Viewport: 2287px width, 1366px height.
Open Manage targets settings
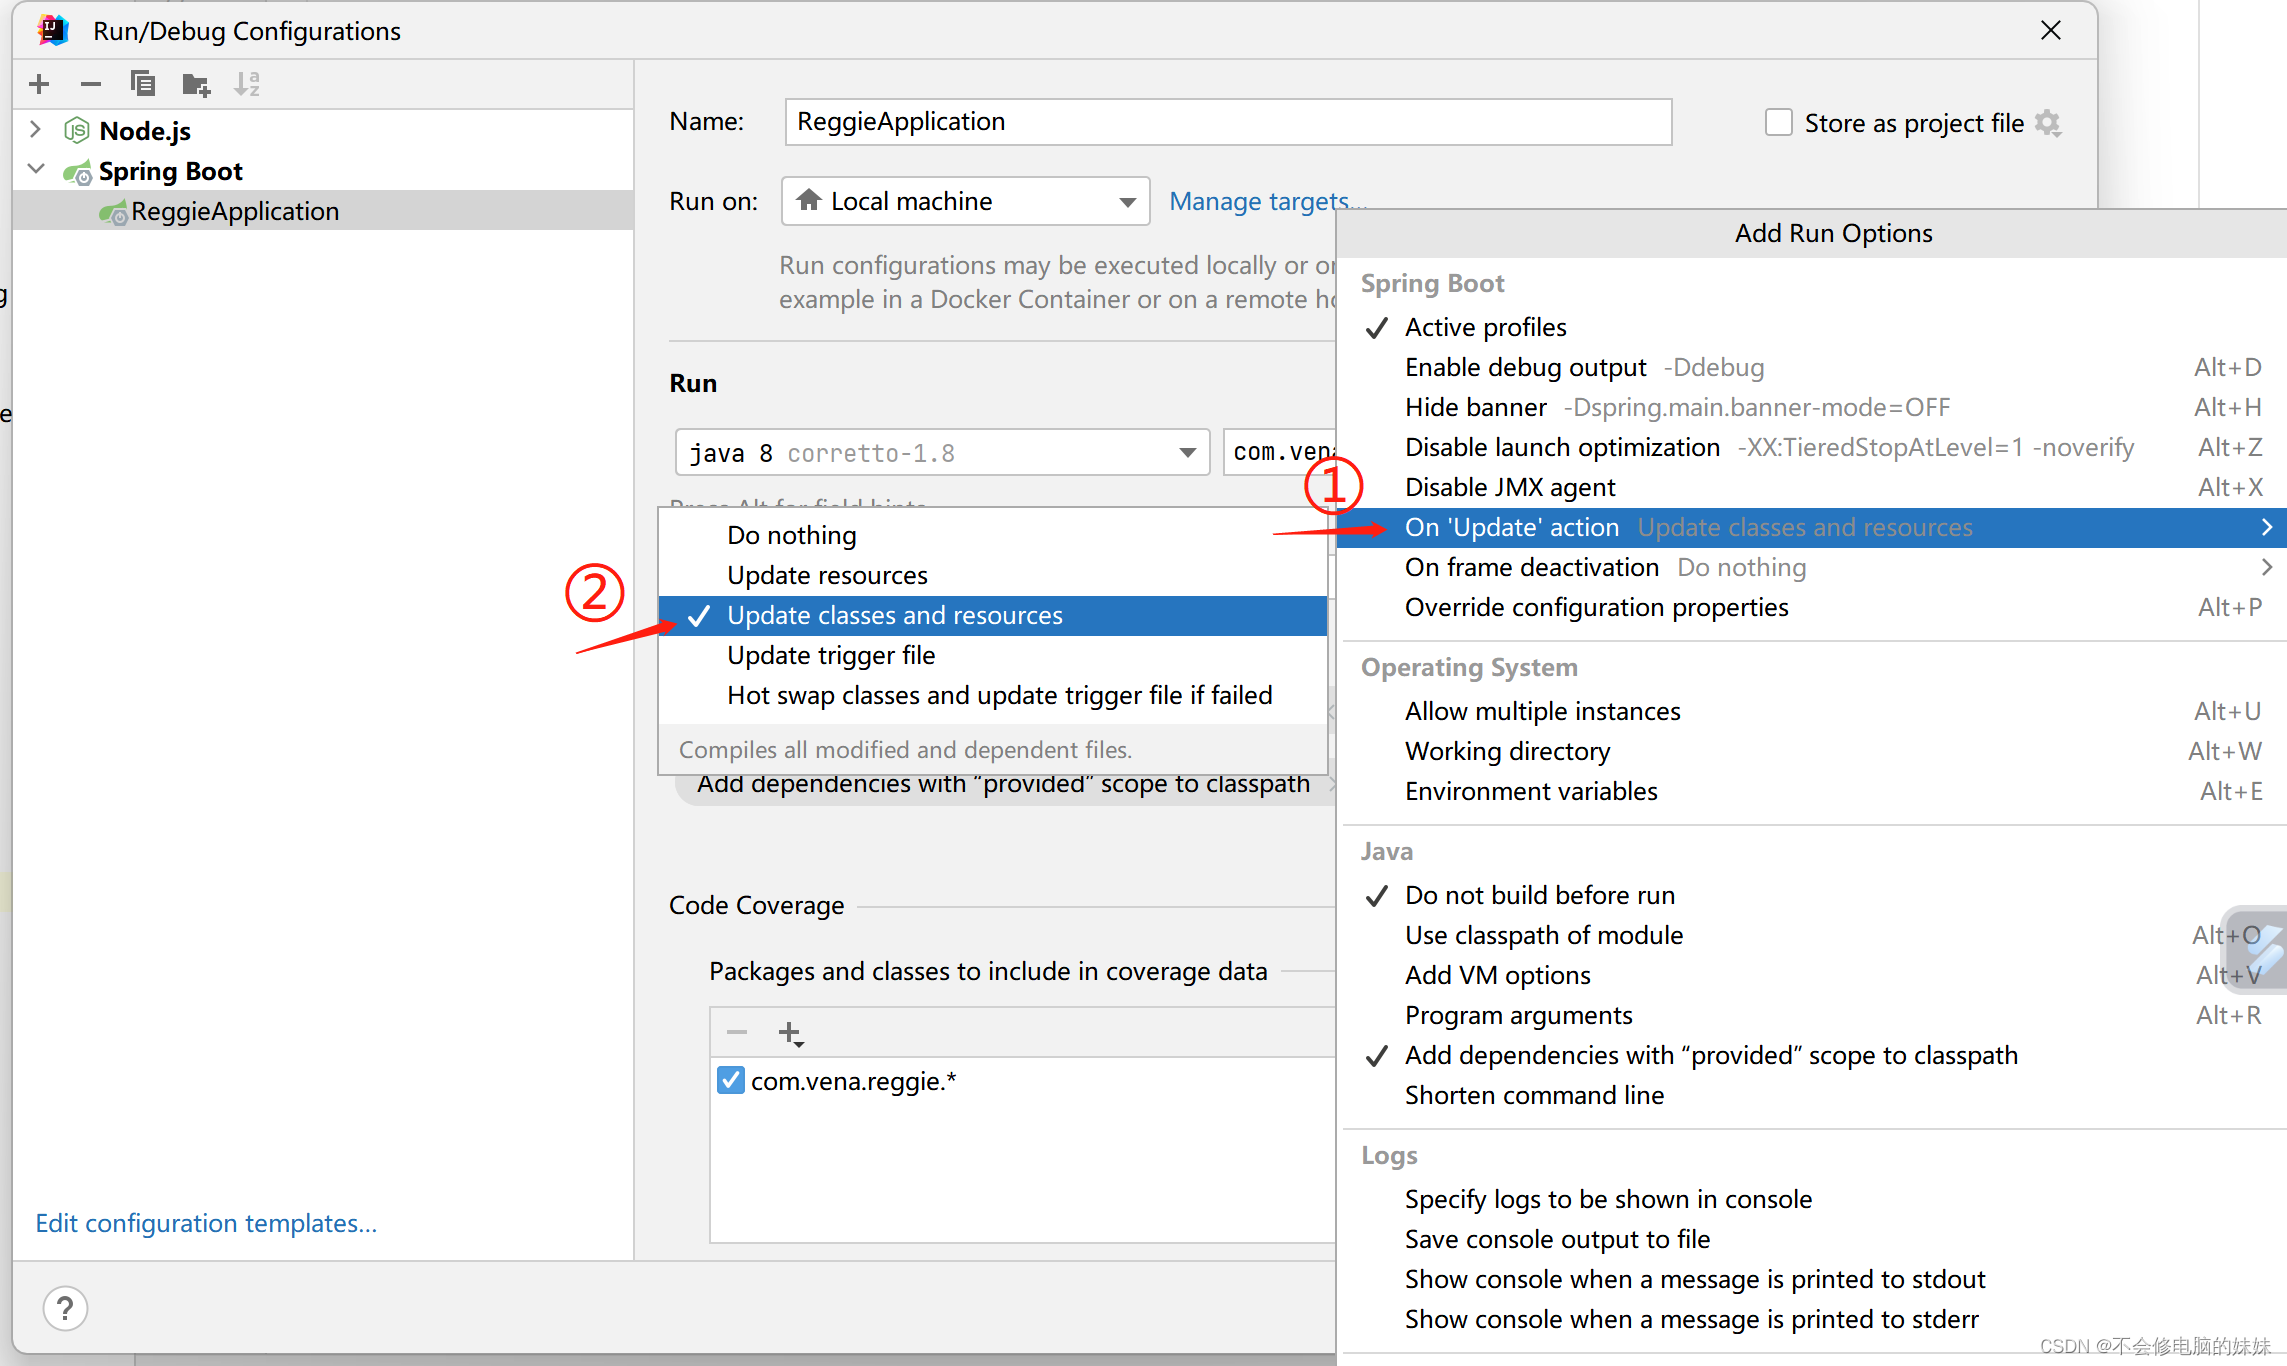tap(1267, 201)
